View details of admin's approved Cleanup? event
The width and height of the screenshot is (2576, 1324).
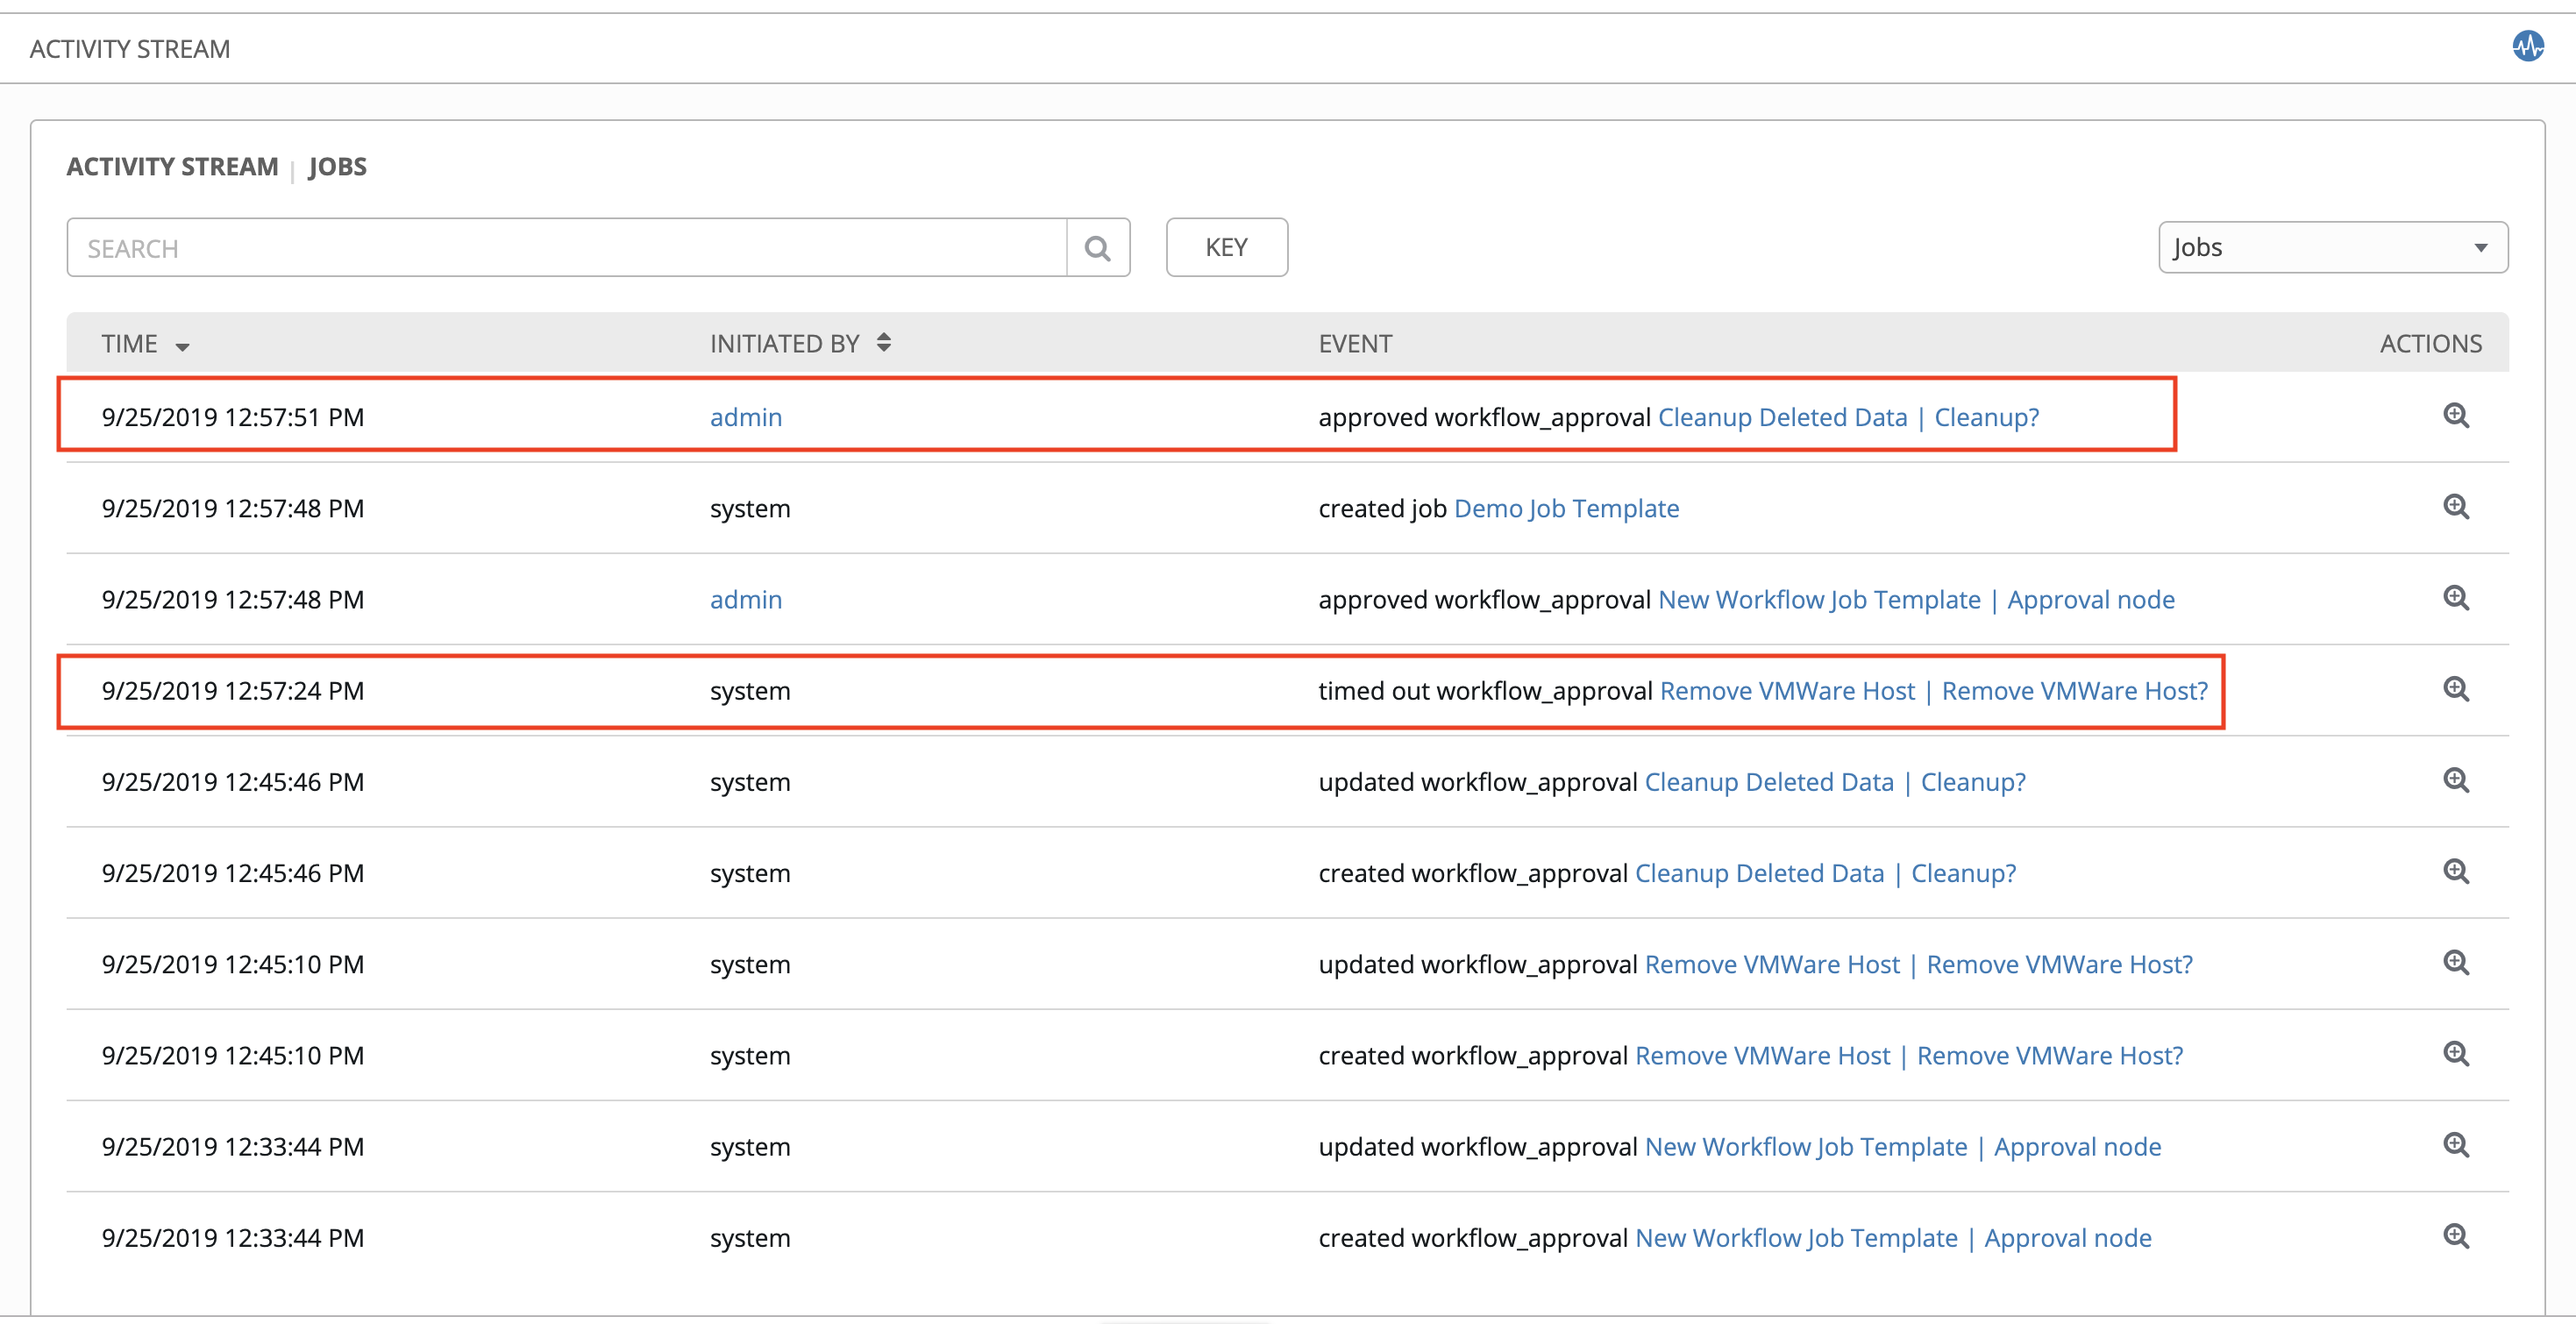[x=2456, y=416]
